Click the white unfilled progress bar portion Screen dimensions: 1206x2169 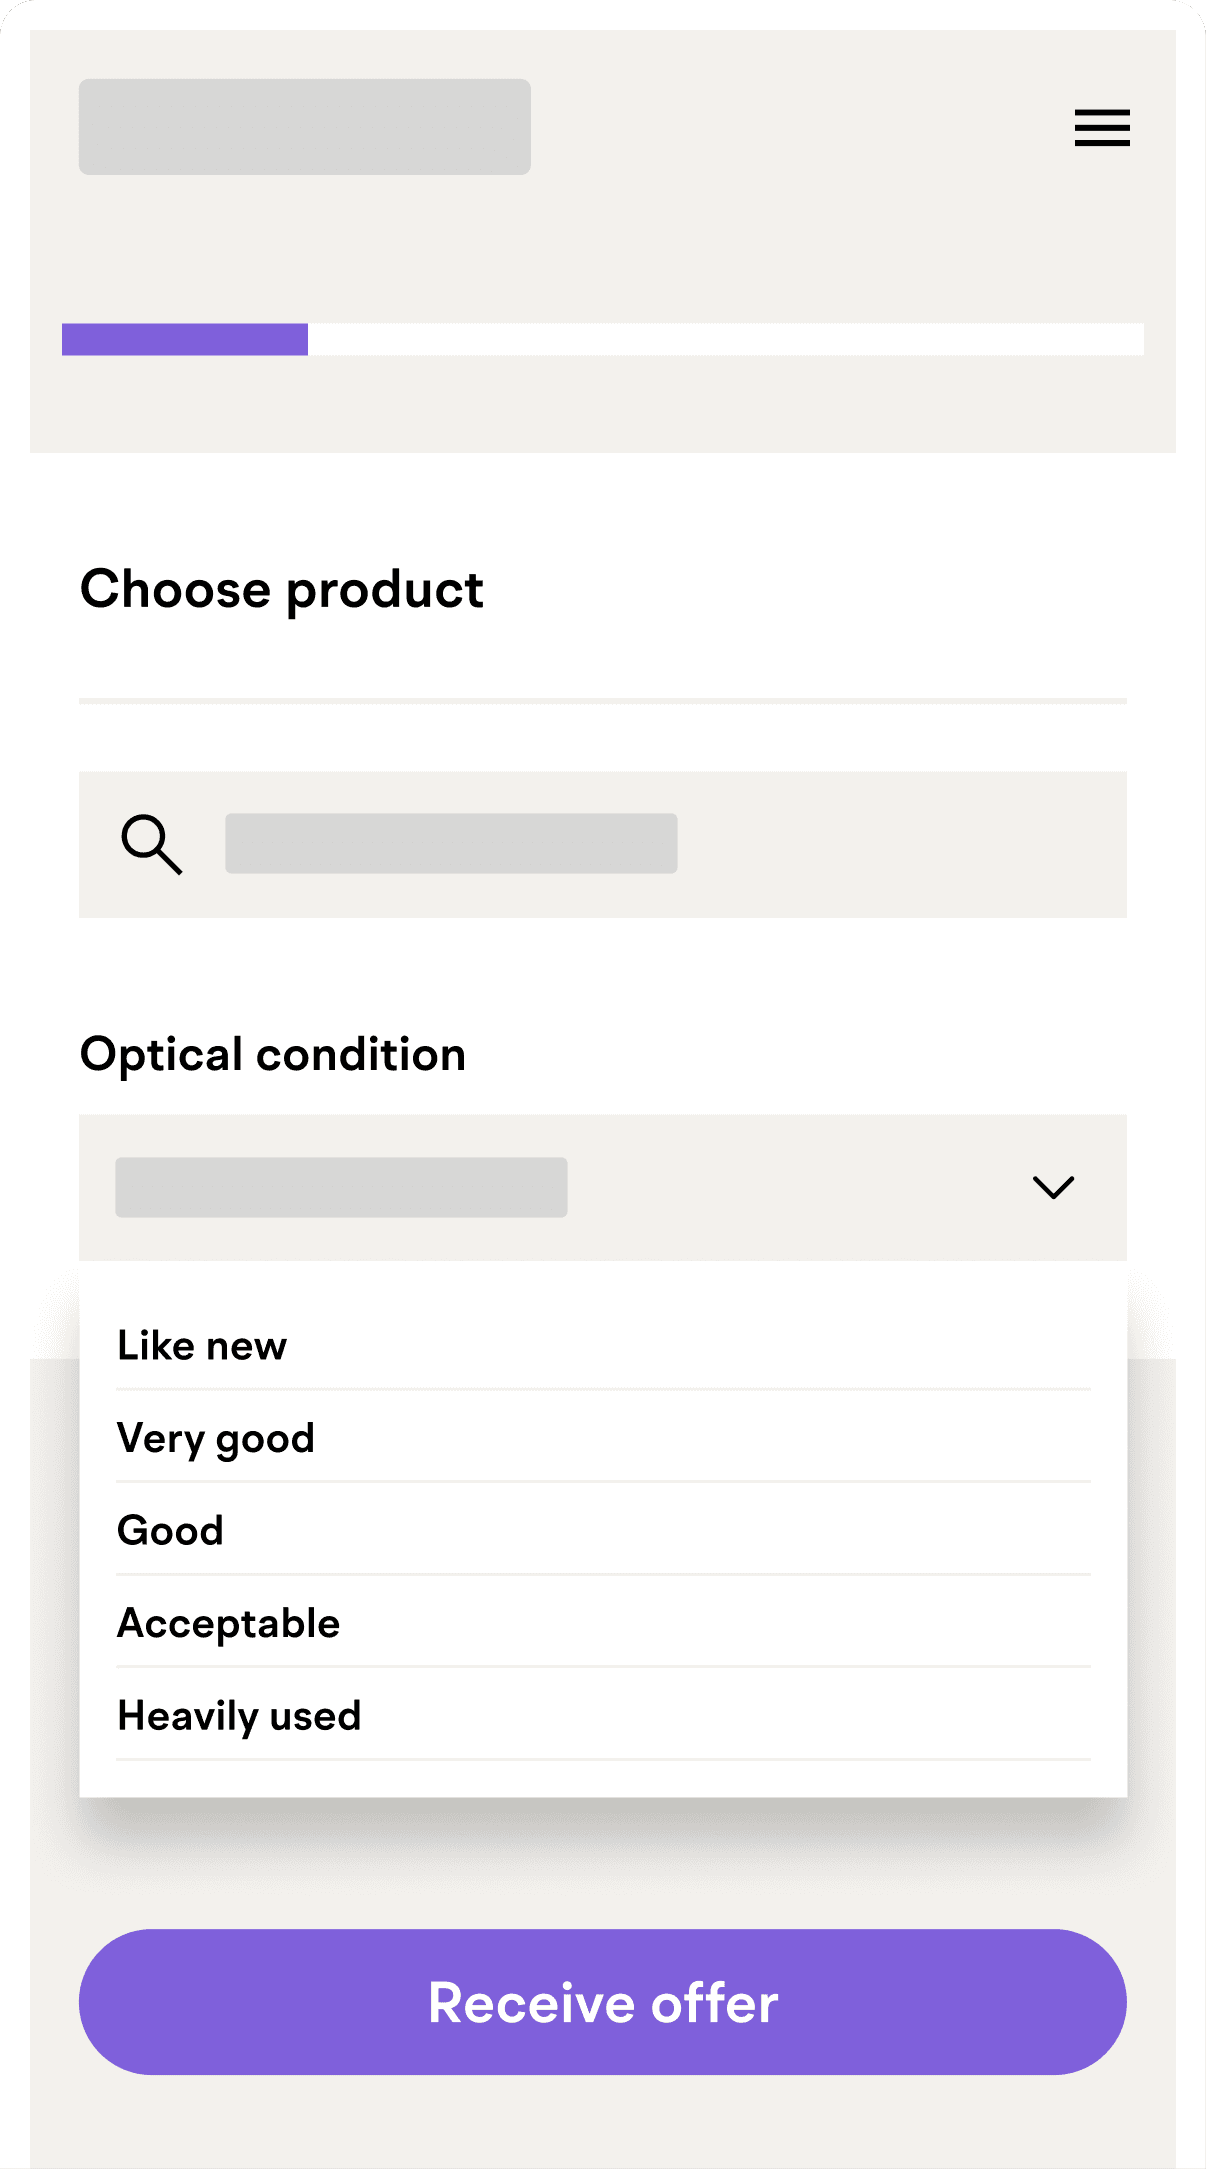tap(725, 339)
